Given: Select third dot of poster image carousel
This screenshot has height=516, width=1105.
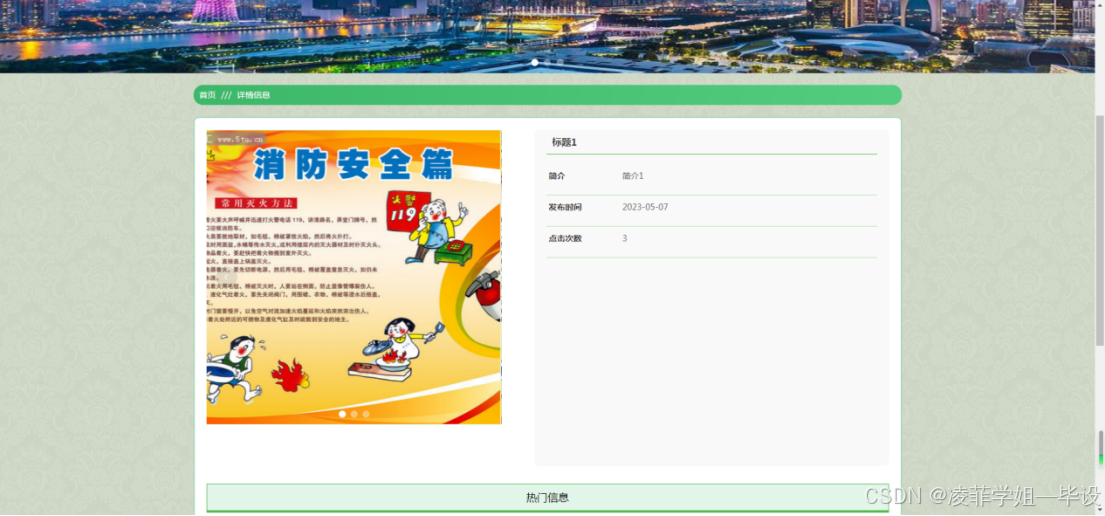Looking at the screenshot, I should coord(366,414).
